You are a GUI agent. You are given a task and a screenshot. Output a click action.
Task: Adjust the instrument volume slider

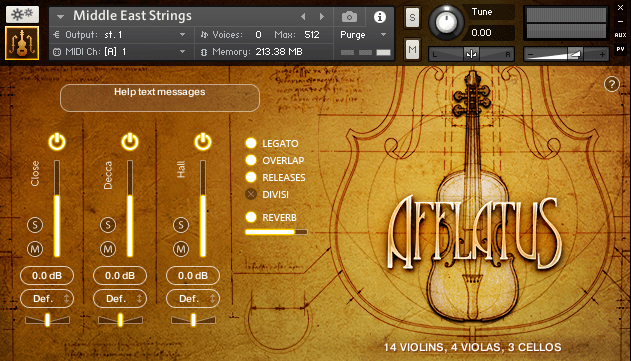(566, 54)
